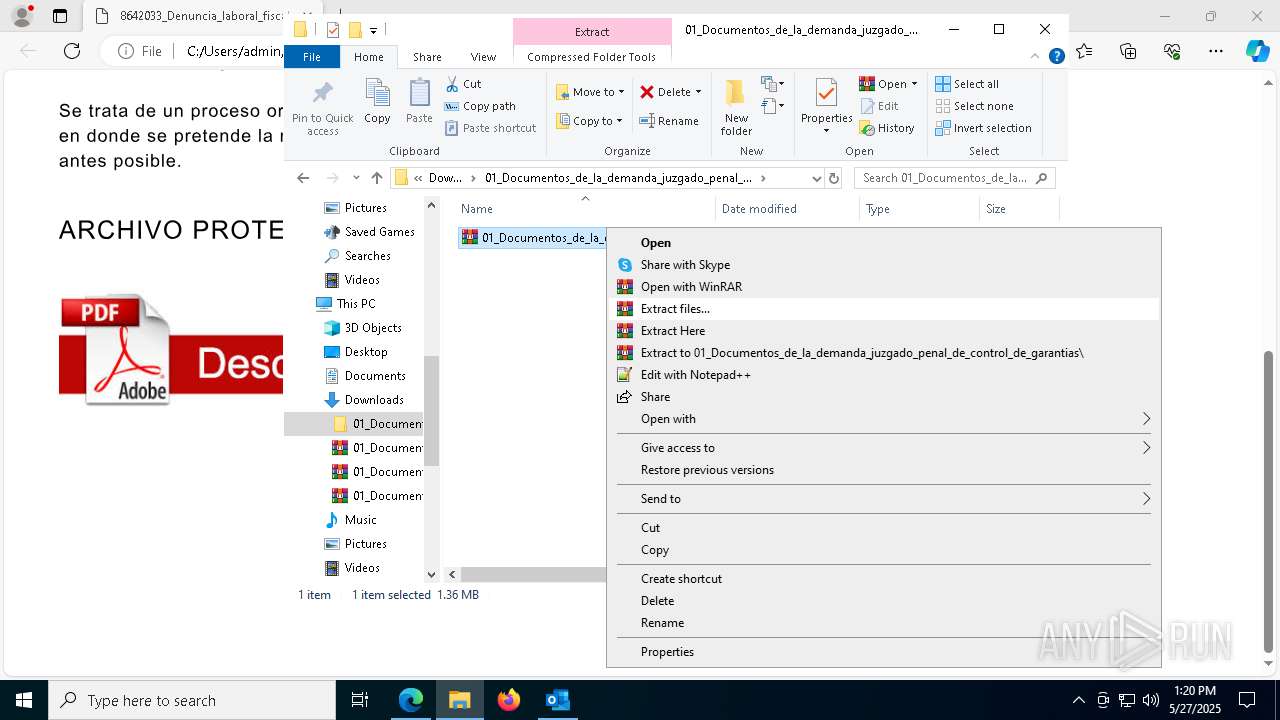This screenshot has width=1280, height=720.
Task: Expand the Send to submenu
Action: (x=883, y=499)
